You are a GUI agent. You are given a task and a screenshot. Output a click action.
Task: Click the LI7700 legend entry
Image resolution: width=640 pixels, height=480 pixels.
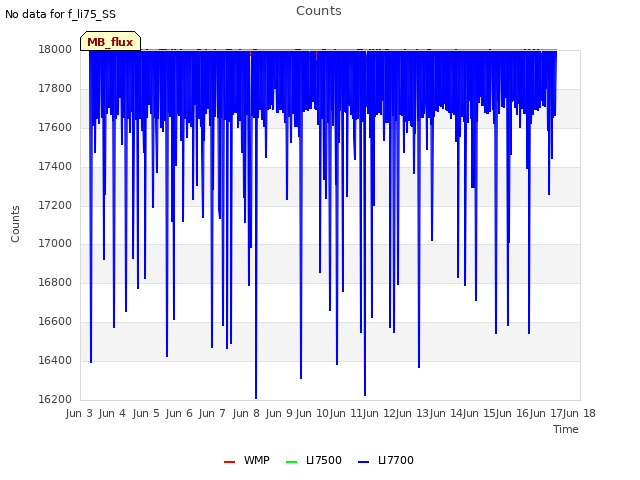(386, 460)
